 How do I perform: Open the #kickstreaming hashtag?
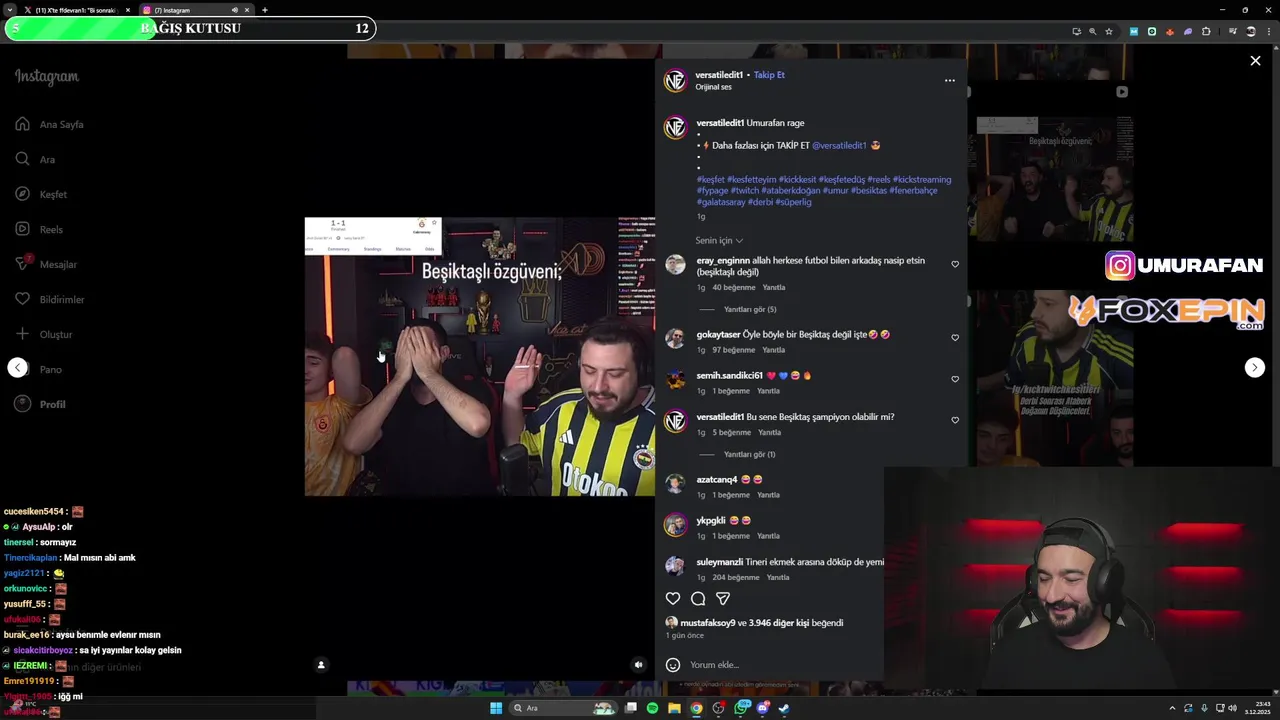(x=922, y=180)
